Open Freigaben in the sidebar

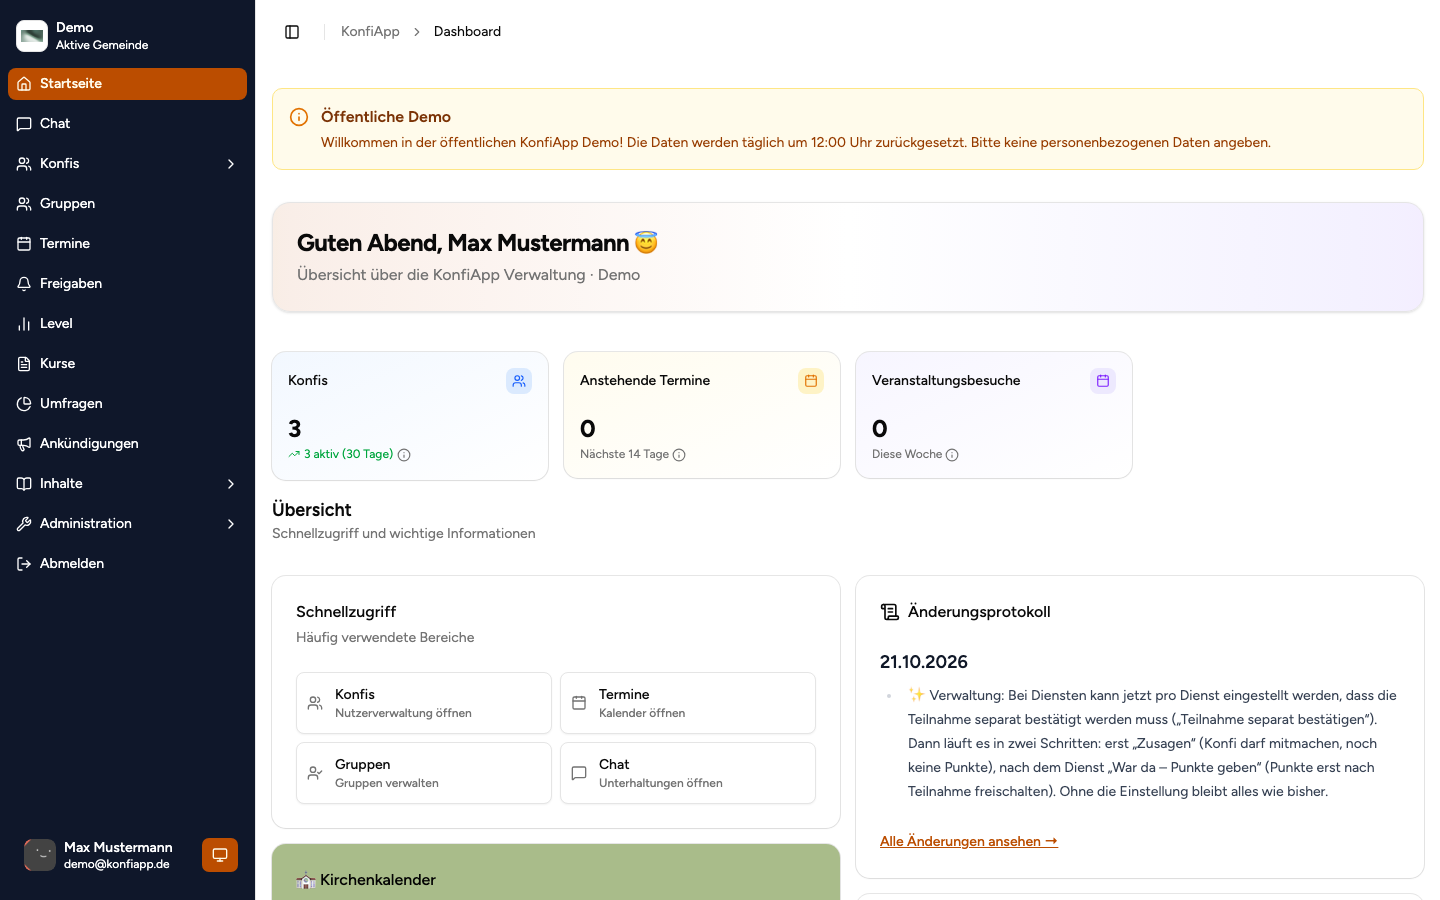pos(127,284)
